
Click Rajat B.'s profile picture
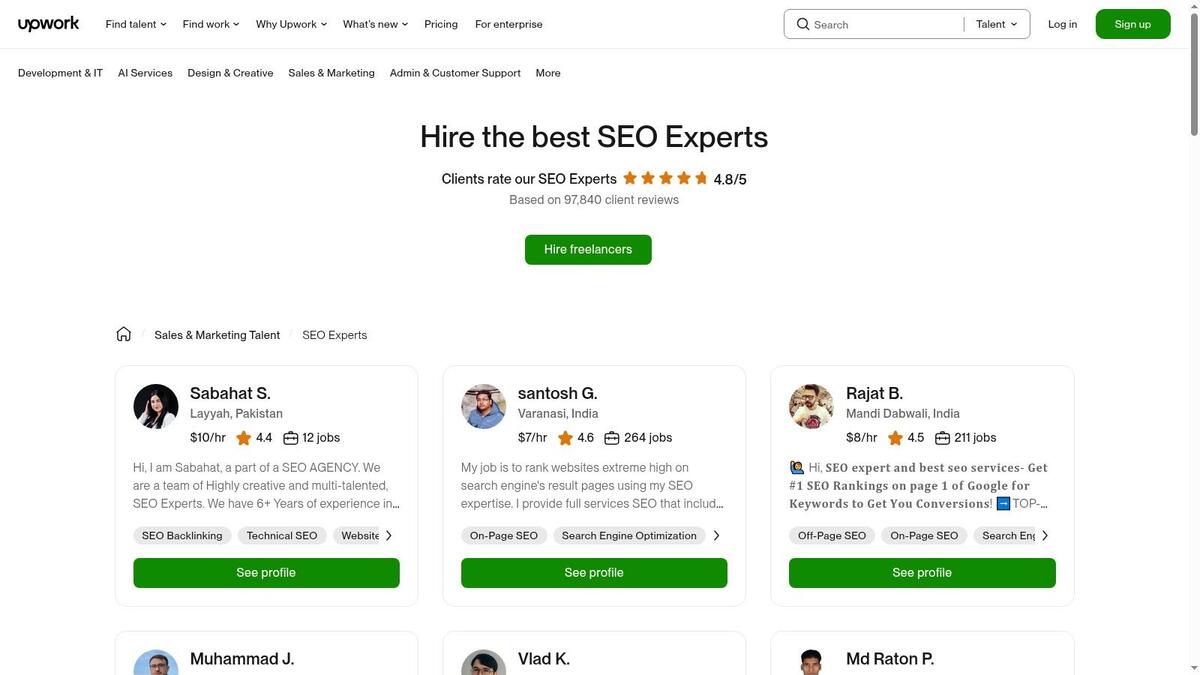click(x=812, y=407)
